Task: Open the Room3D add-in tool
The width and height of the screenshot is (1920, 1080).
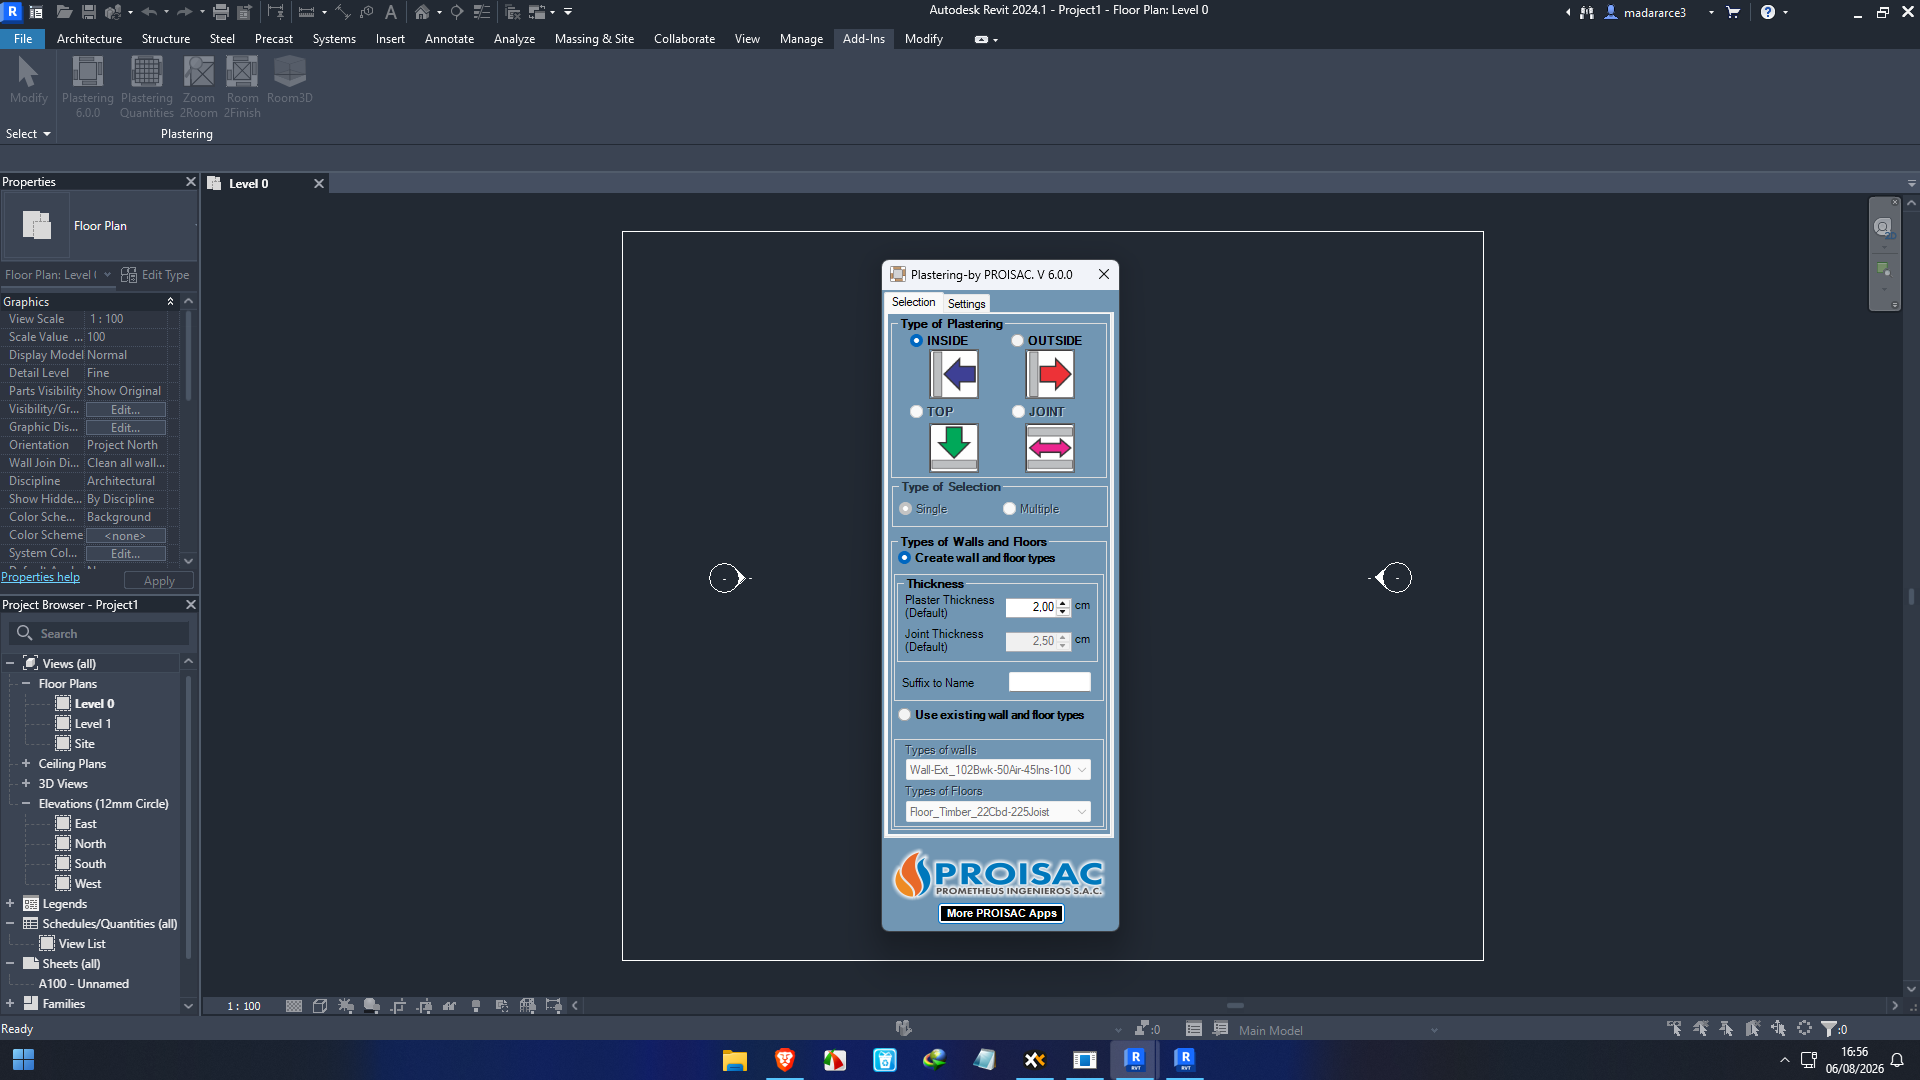Action: point(290,80)
